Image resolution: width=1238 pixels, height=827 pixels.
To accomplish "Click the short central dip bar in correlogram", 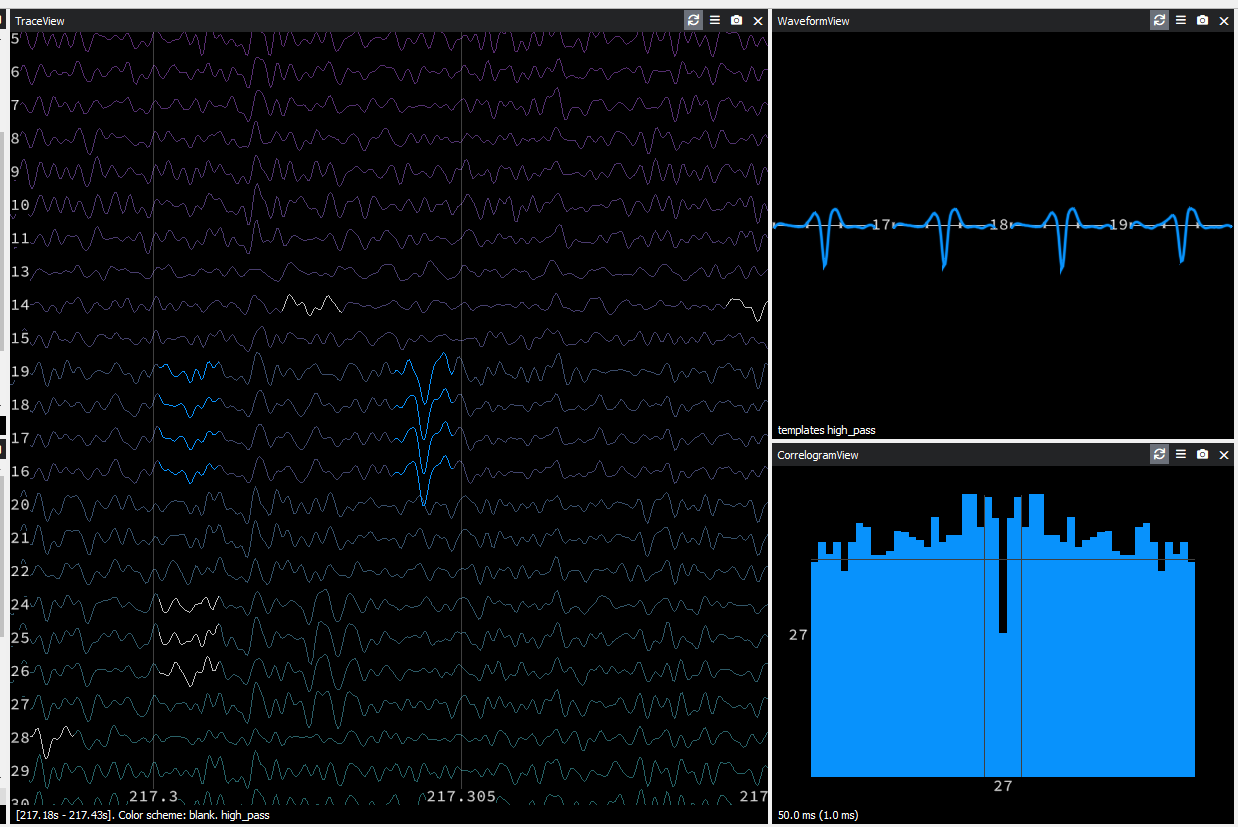I will [1003, 705].
